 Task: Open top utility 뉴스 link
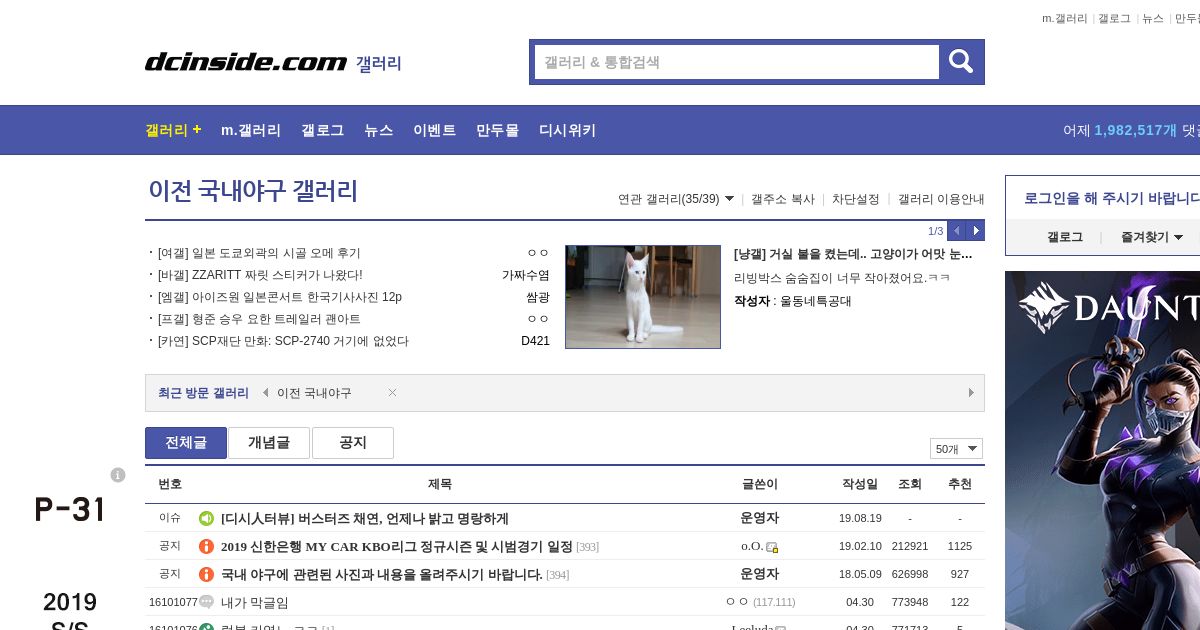tap(1153, 18)
